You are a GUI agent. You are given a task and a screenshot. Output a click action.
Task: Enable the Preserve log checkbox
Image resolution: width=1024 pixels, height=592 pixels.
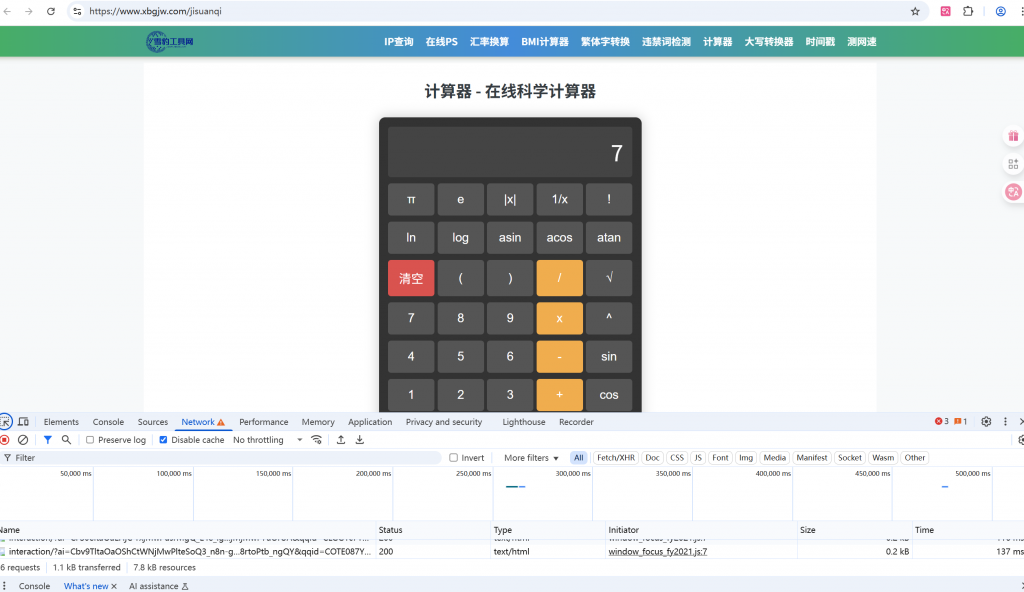point(91,440)
